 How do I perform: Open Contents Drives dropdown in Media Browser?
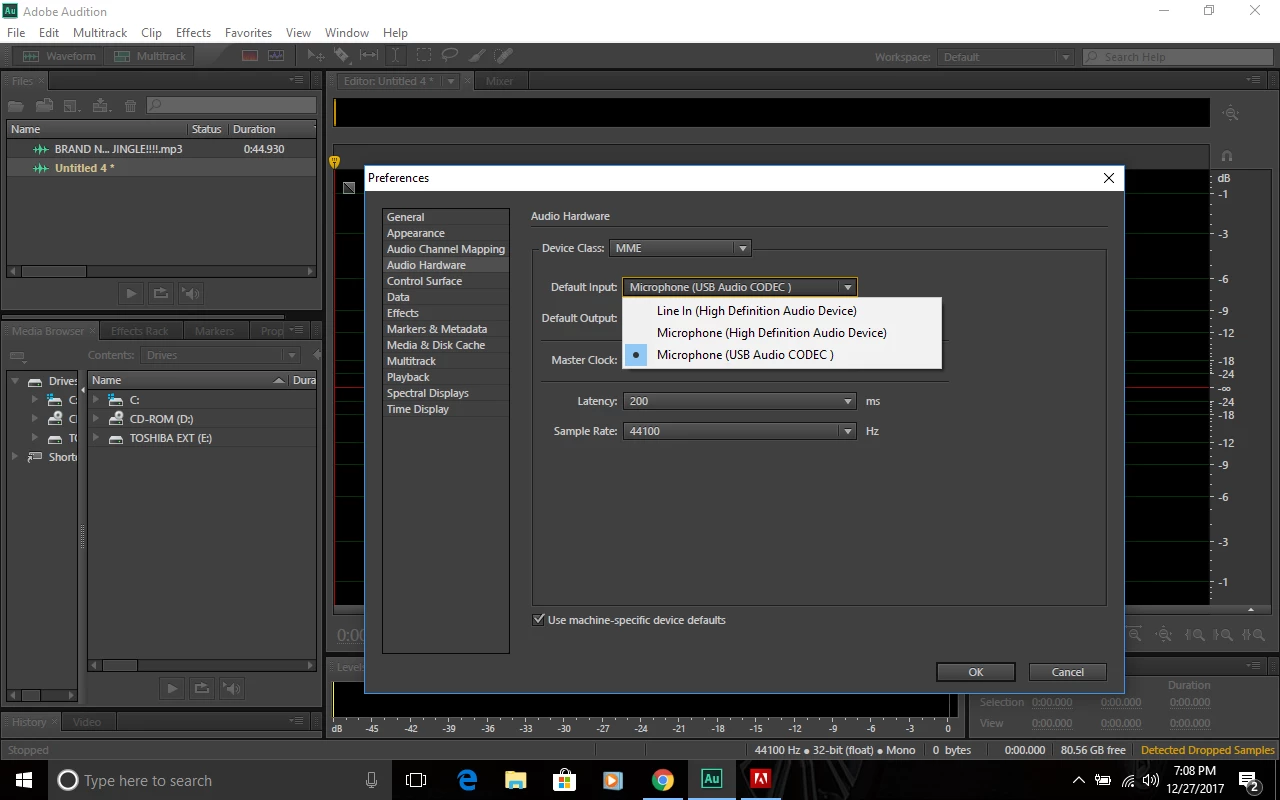[220, 355]
